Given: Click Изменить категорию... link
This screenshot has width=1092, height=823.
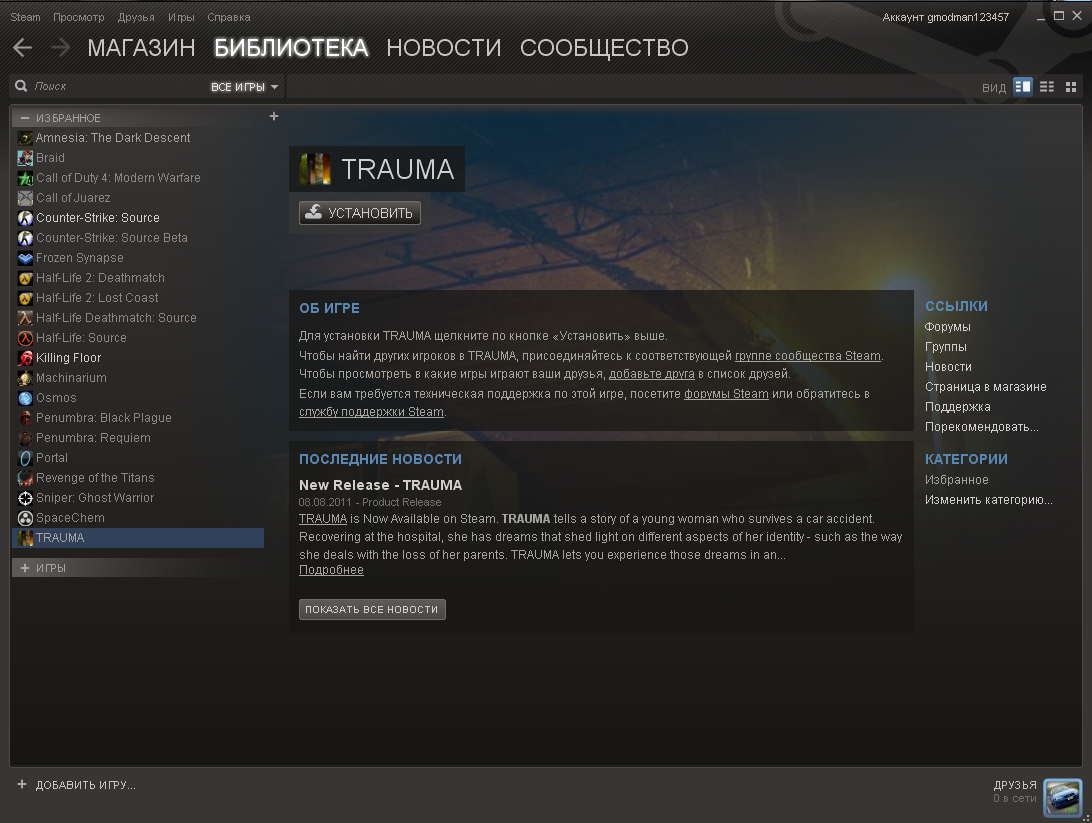Looking at the screenshot, I should [x=988, y=500].
